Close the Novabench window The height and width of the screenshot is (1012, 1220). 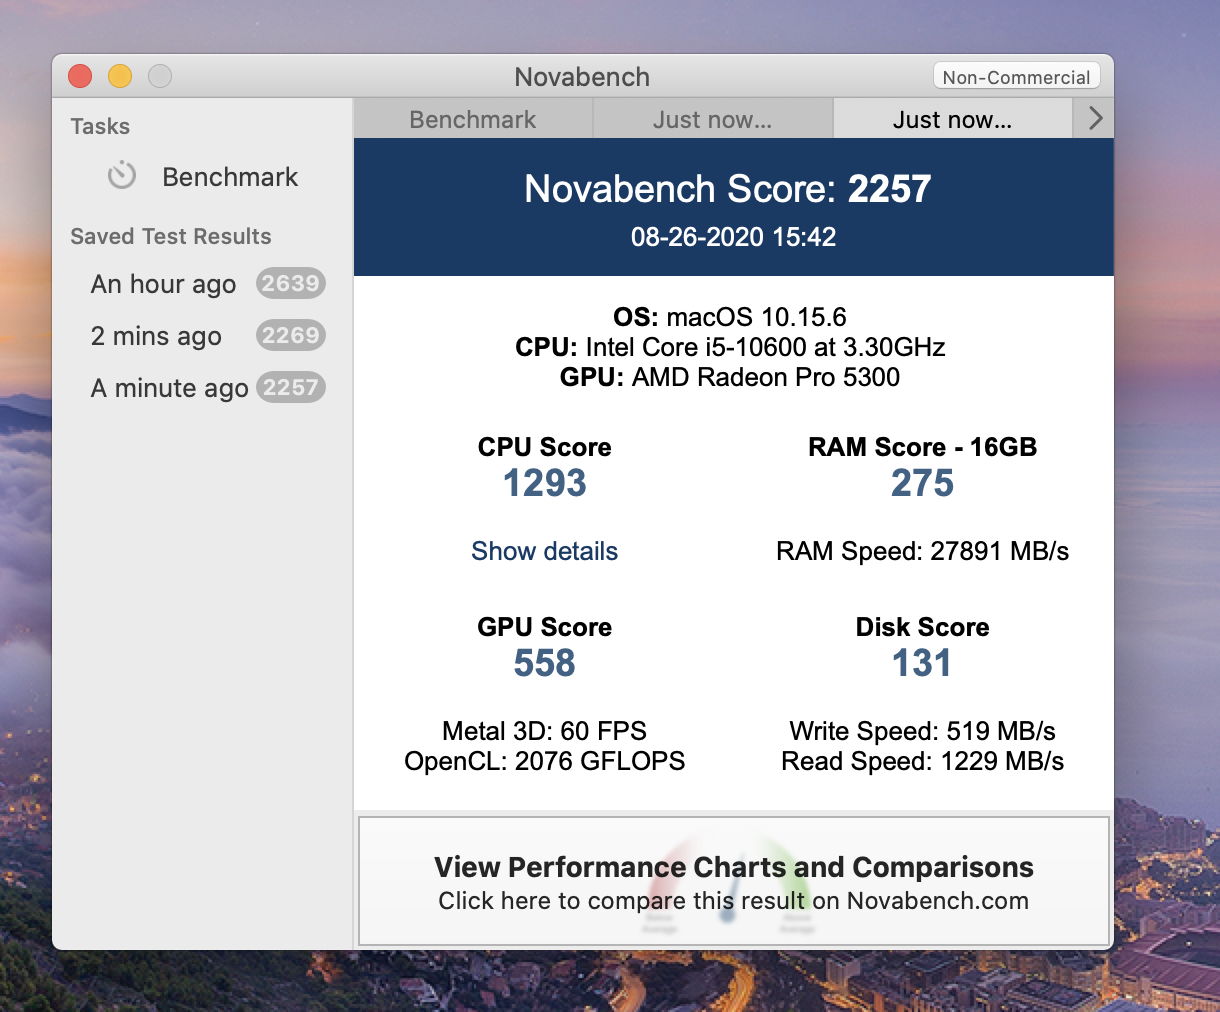coord(80,76)
